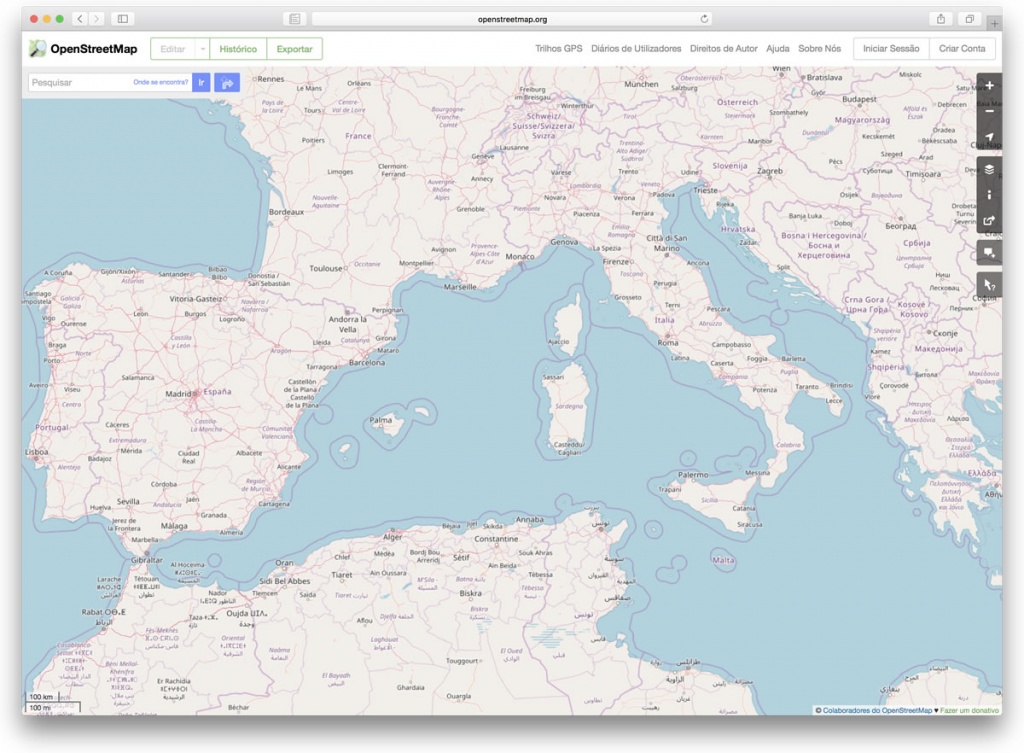Click the Editar button
1024x753 pixels.
(173, 49)
